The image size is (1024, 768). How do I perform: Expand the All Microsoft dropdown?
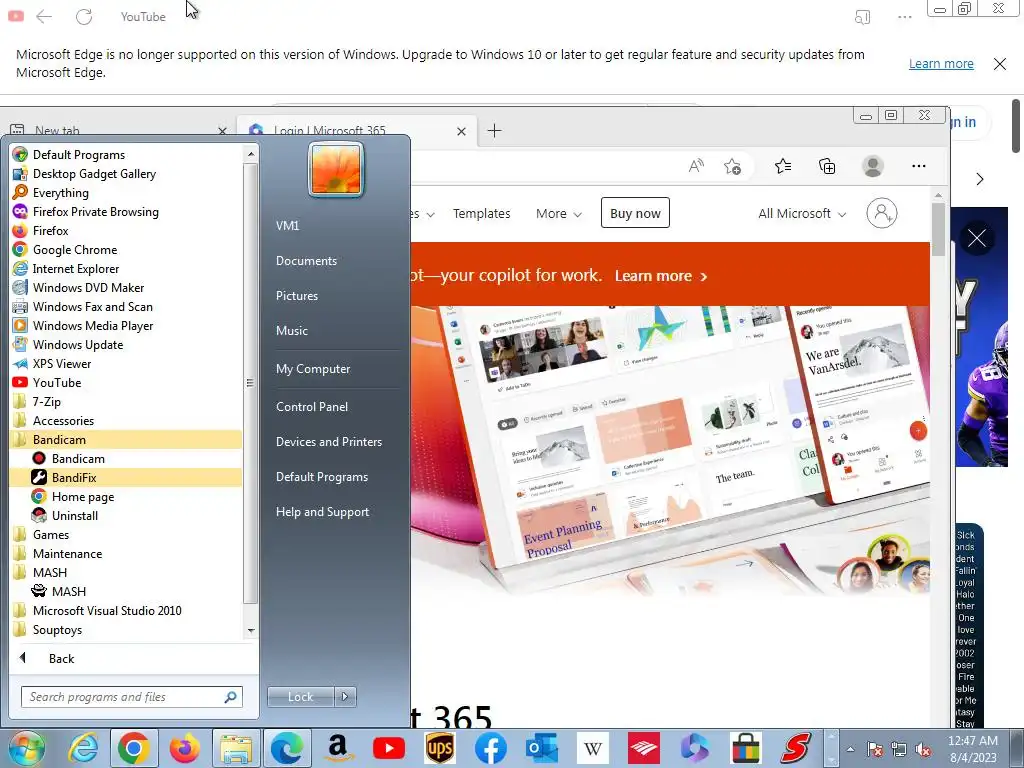point(802,214)
